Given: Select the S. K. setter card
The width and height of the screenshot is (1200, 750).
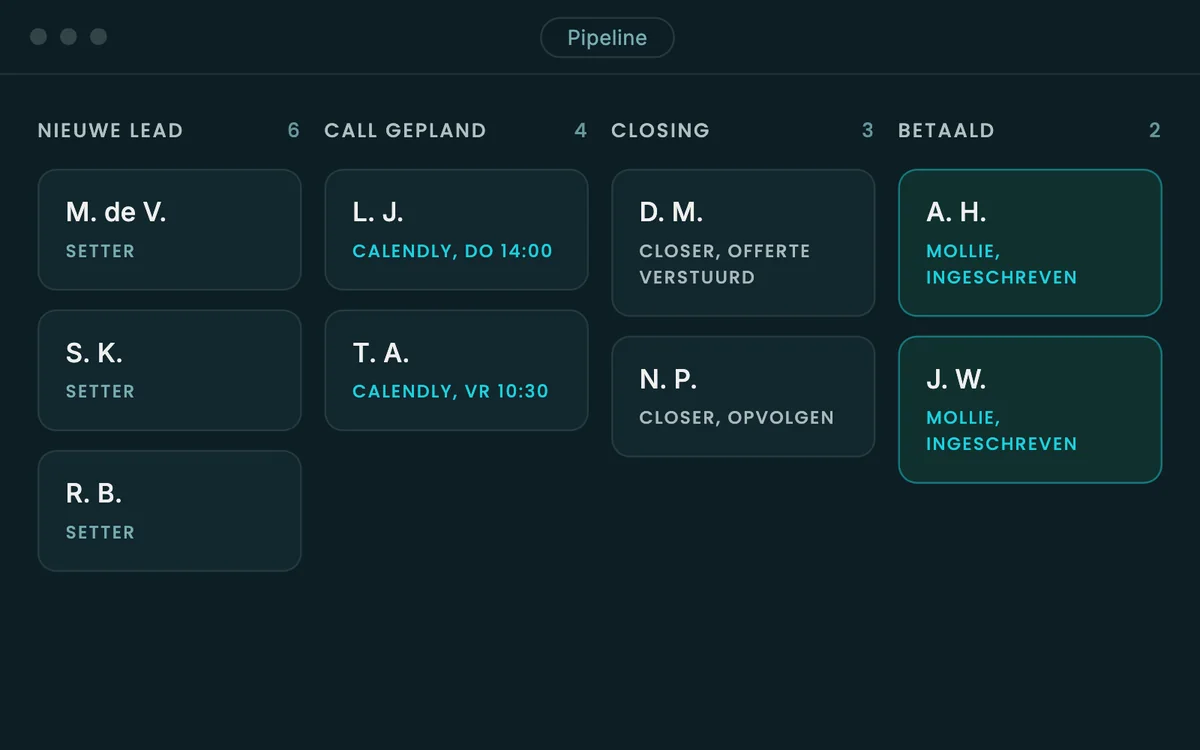Looking at the screenshot, I should pos(169,370).
